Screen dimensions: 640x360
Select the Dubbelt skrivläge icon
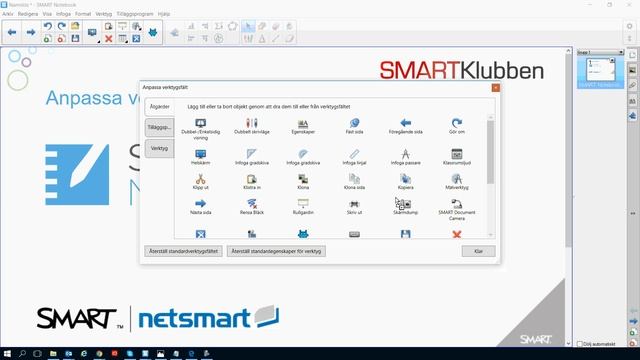251,123
